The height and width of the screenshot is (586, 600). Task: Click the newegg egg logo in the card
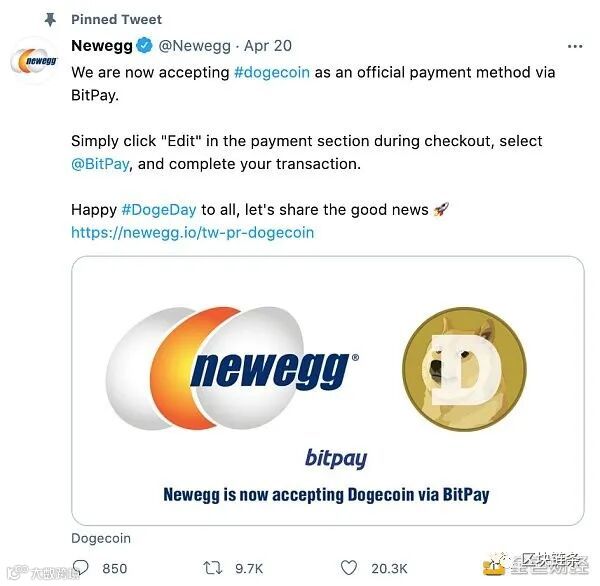[232, 368]
